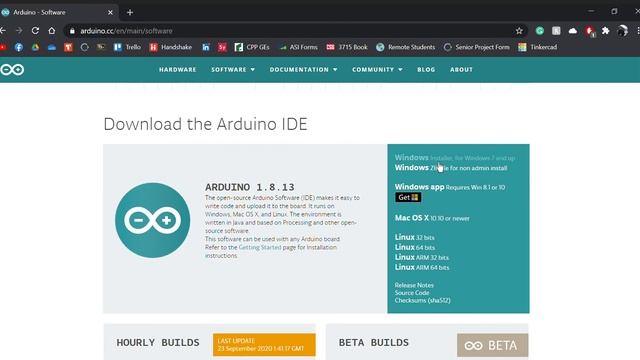The image size is (640, 360).
Task: Open the Handshake bookmark
Action: tap(171, 47)
